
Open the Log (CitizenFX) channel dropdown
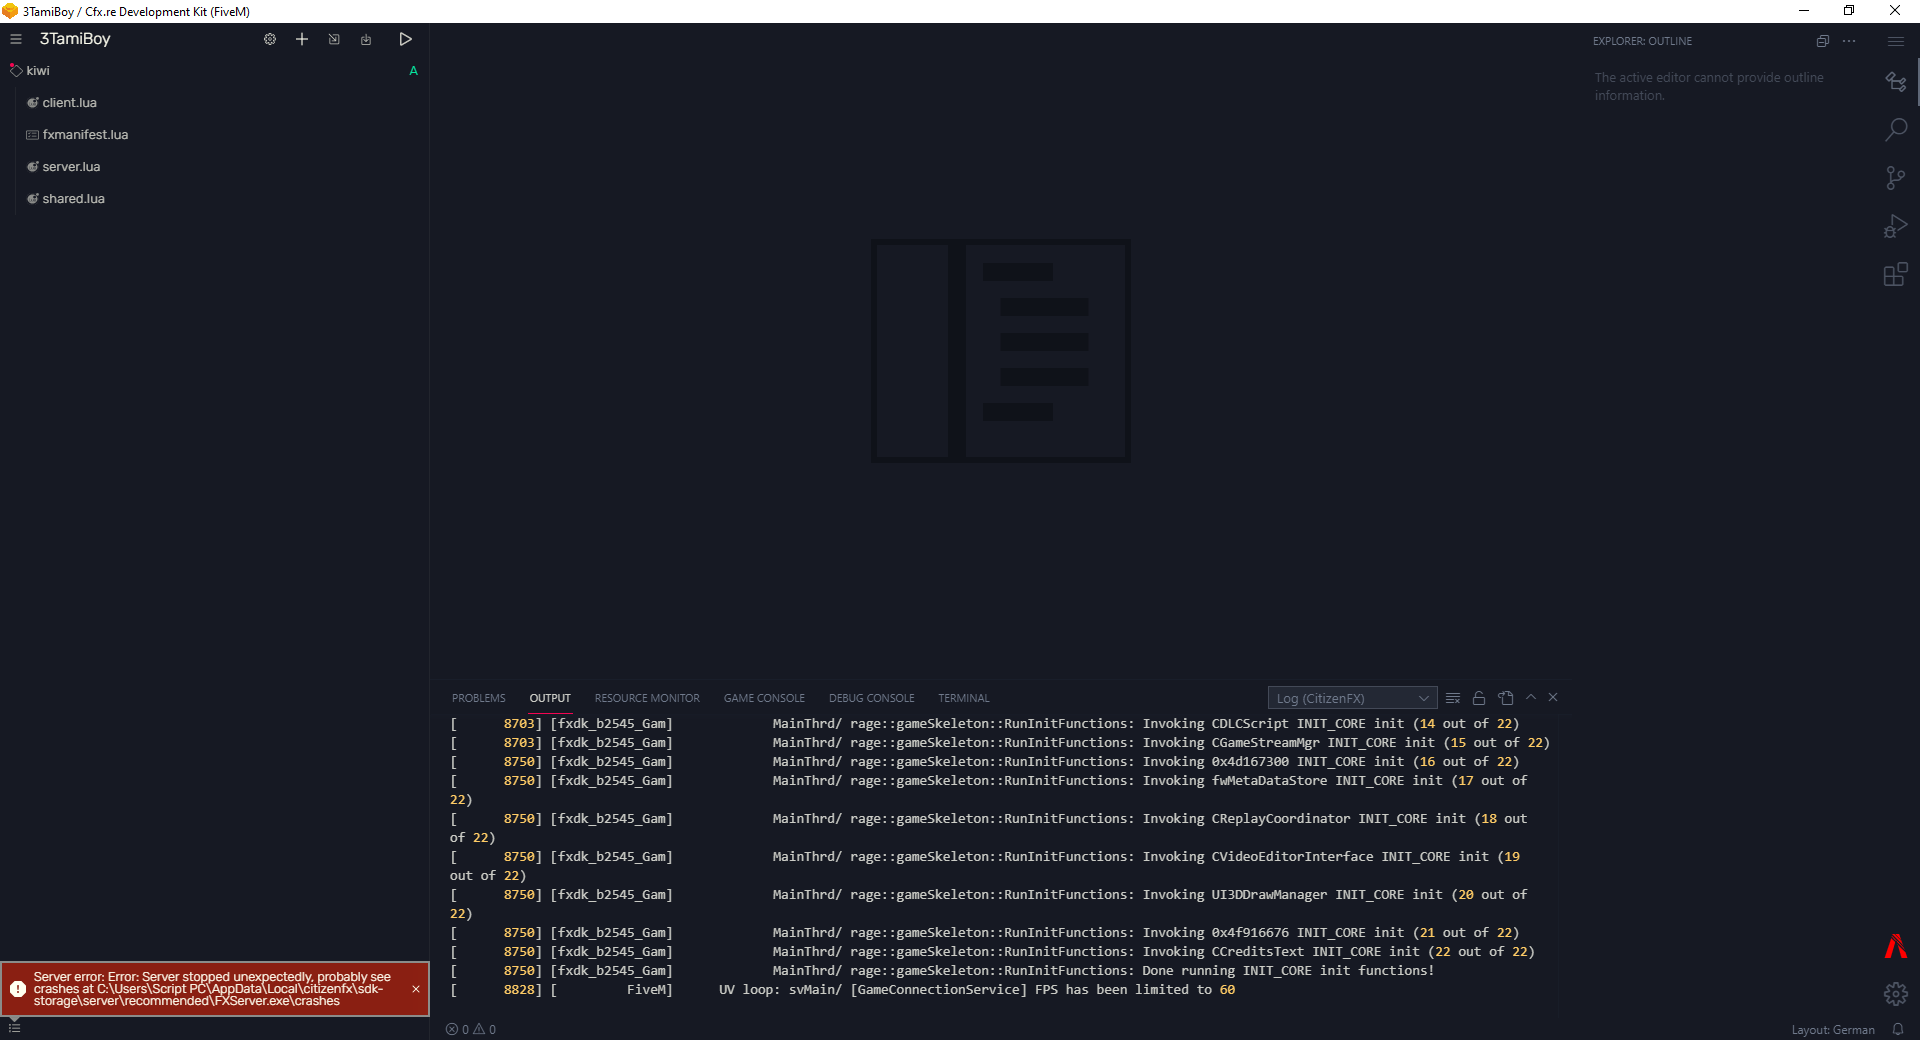click(1351, 698)
